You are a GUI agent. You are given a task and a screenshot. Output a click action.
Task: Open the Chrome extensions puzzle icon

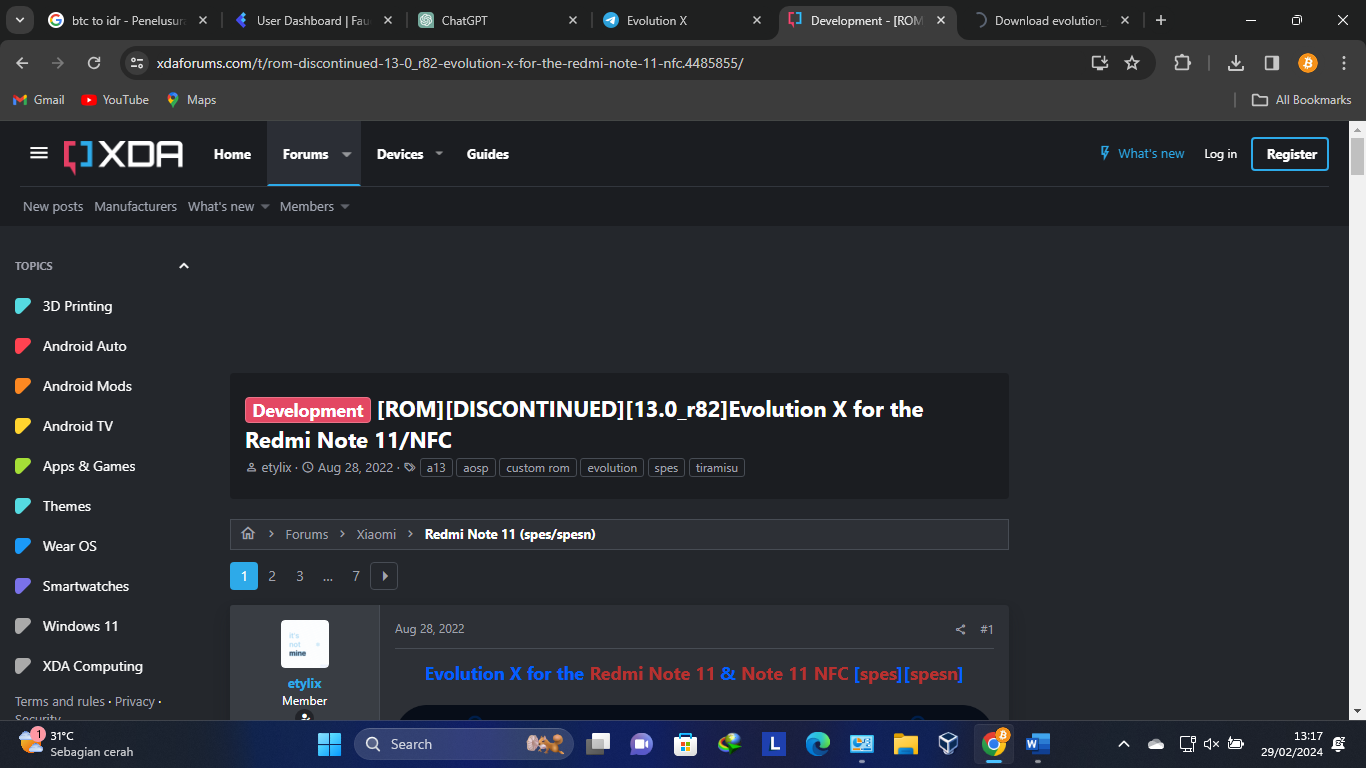click(x=1182, y=63)
